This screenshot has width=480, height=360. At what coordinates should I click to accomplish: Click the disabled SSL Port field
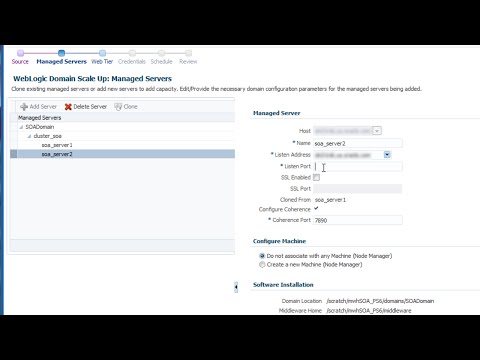click(357, 189)
